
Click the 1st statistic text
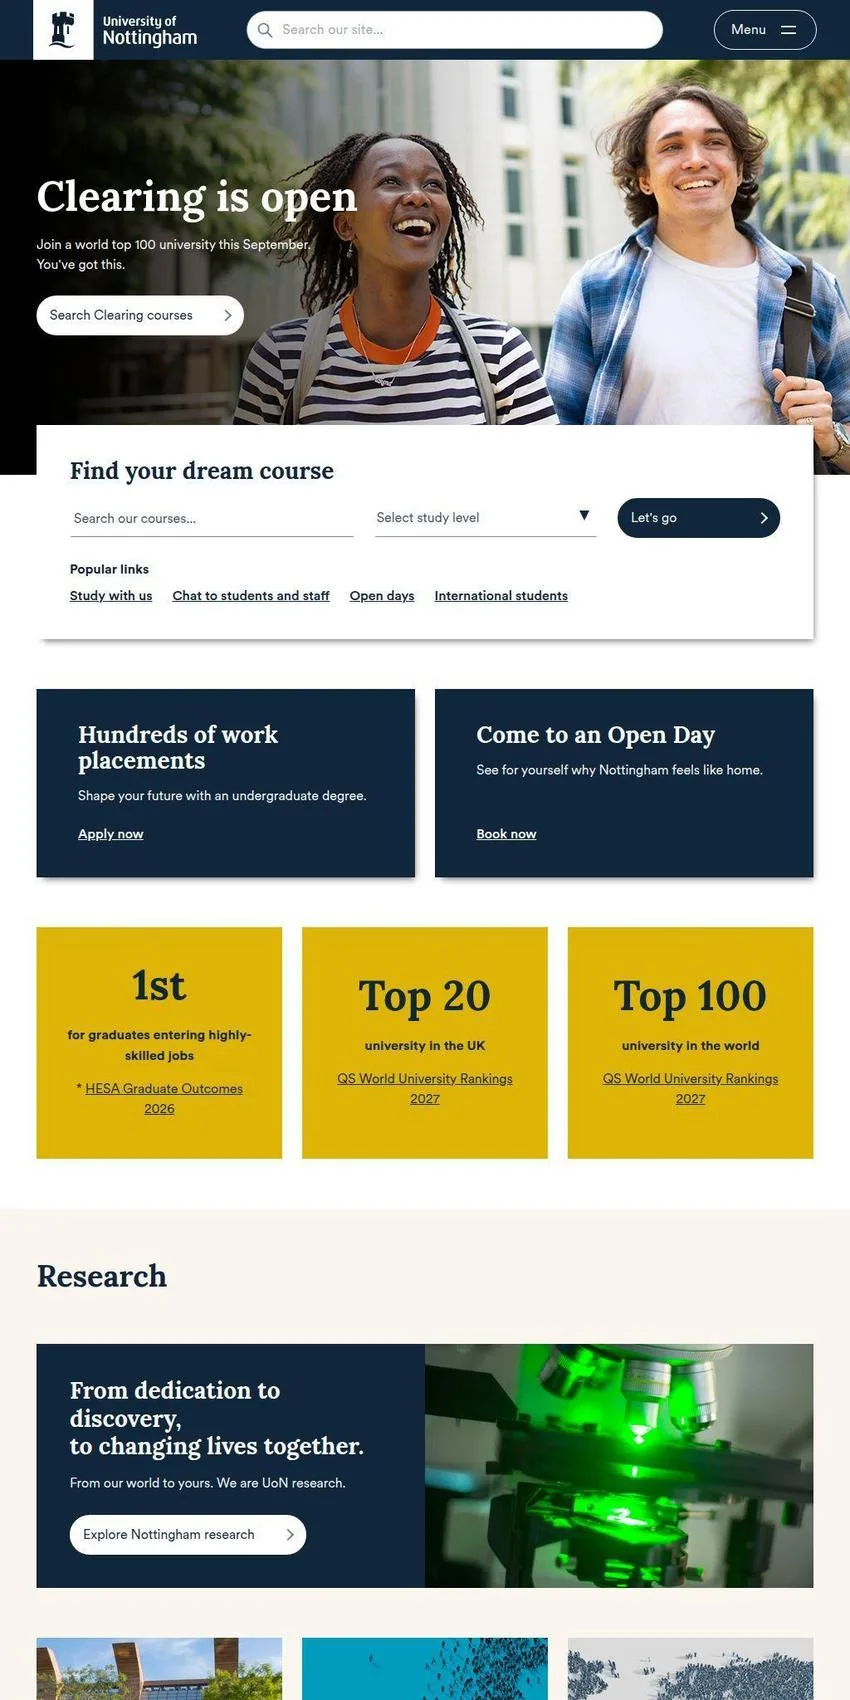tap(159, 986)
